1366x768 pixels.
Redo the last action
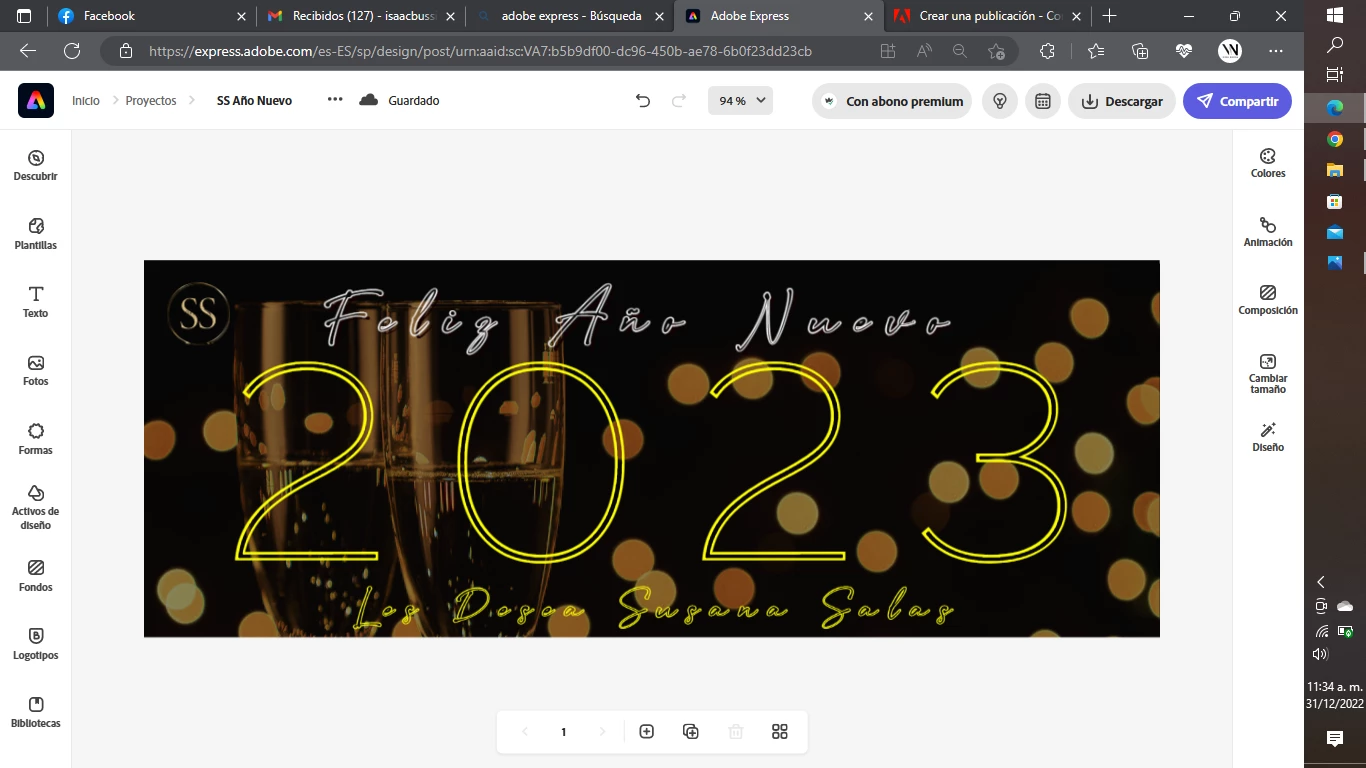tap(679, 101)
